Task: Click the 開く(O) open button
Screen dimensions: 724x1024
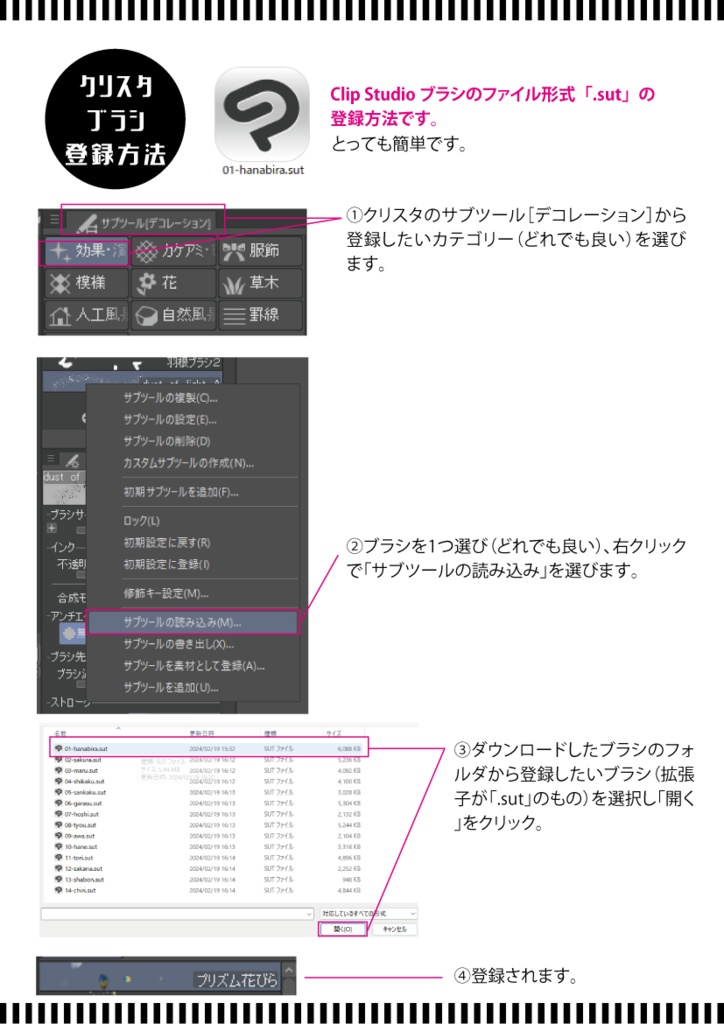Action: 343,929
